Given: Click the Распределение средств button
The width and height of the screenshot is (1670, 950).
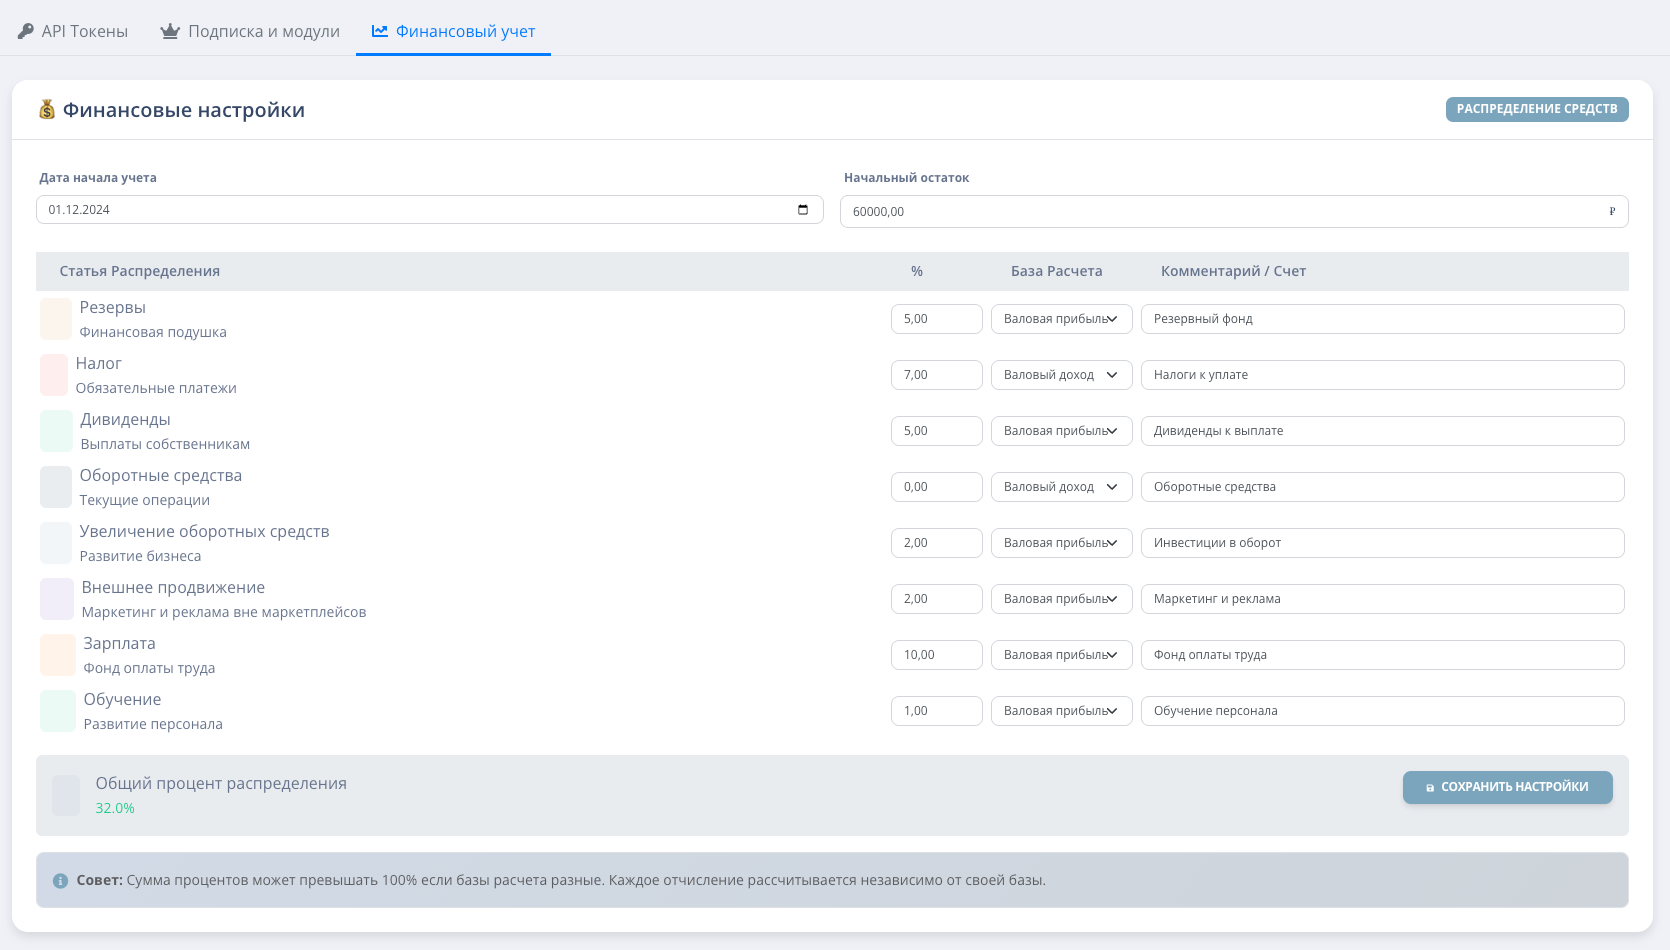Looking at the screenshot, I should pyautogui.click(x=1536, y=109).
